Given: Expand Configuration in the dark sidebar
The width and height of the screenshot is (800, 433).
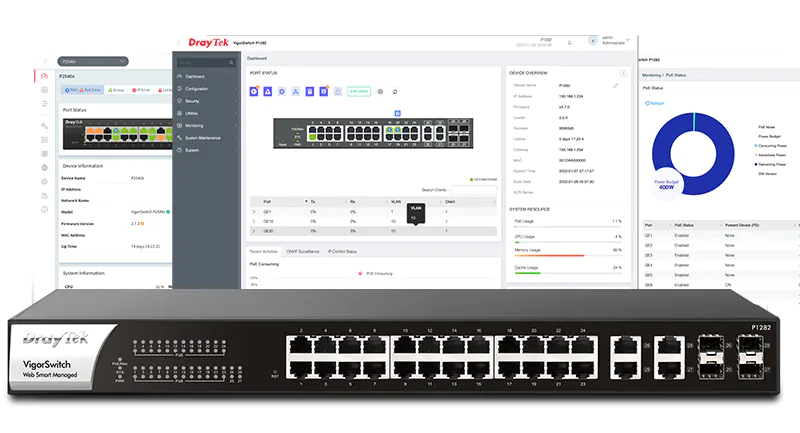Looking at the screenshot, I should [x=207, y=89].
